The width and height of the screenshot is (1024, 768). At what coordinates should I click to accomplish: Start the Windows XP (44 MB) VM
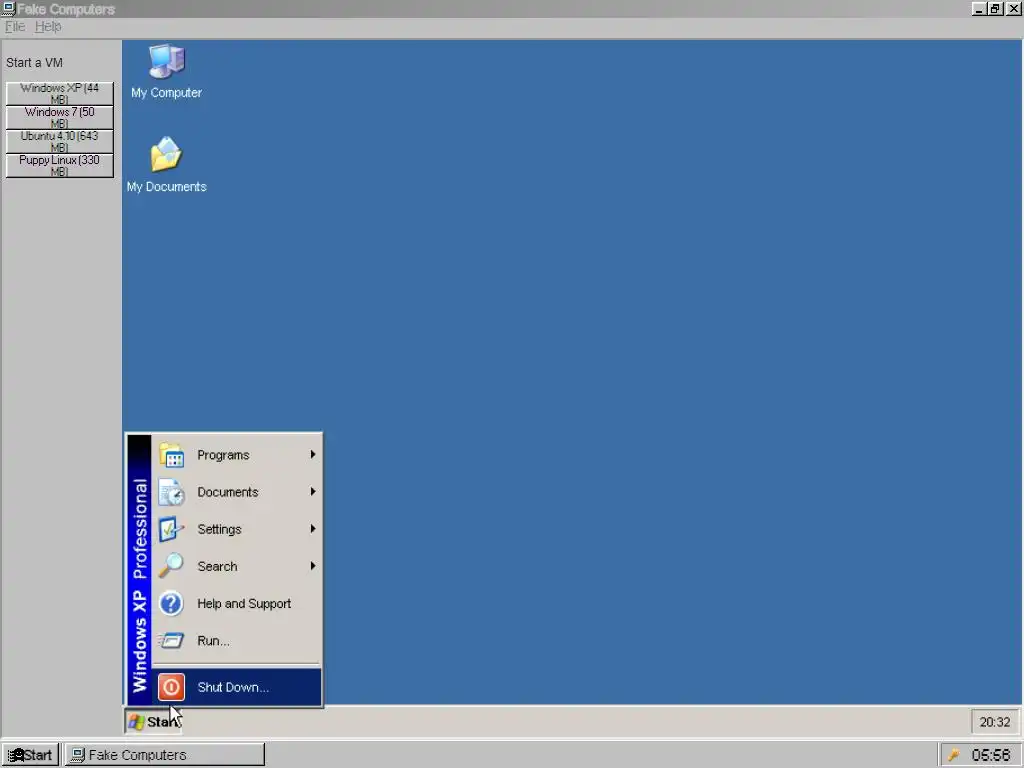click(59, 93)
